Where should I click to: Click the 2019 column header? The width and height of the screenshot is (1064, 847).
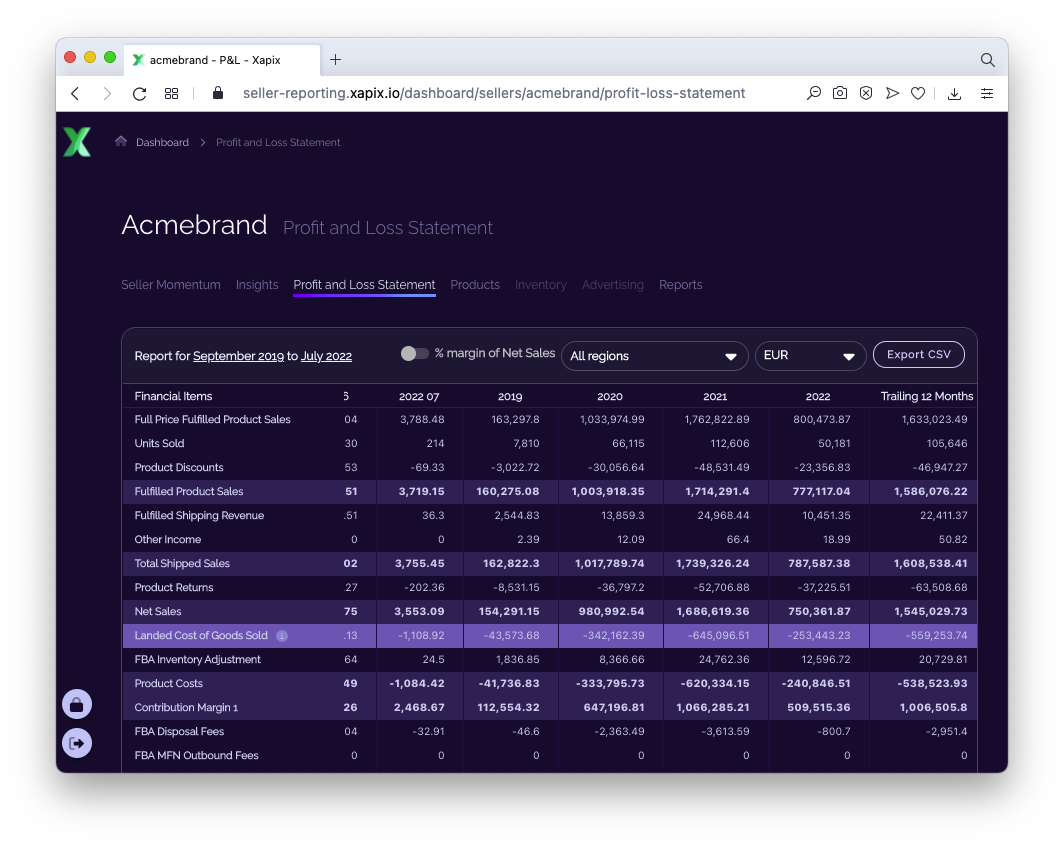tap(510, 396)
